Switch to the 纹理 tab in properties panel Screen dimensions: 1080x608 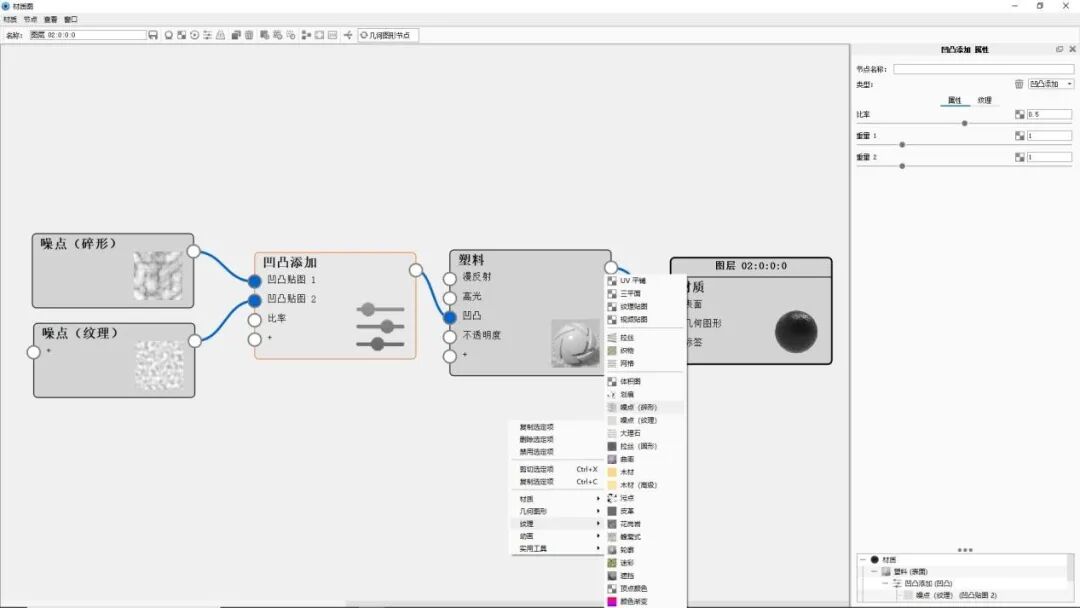coord(985,101)
